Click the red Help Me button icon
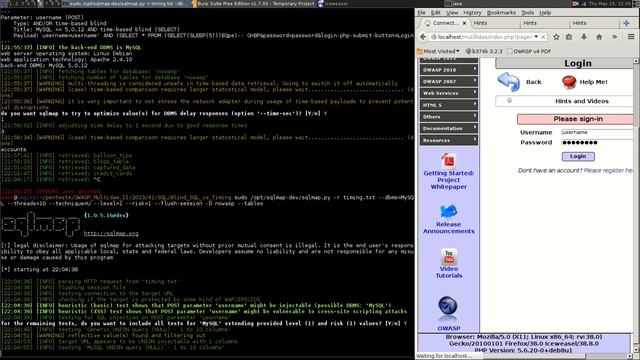Screen dimensions: 640x360 (x=569, y=82)
